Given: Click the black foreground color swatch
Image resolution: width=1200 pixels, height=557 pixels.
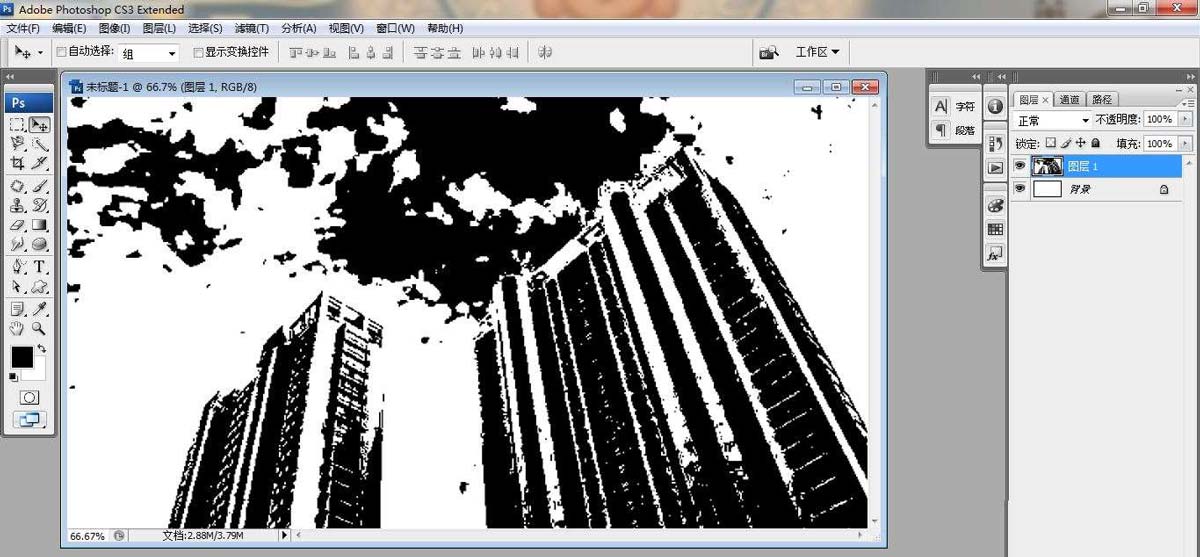Looking at the screenshot, I should 22,357.
